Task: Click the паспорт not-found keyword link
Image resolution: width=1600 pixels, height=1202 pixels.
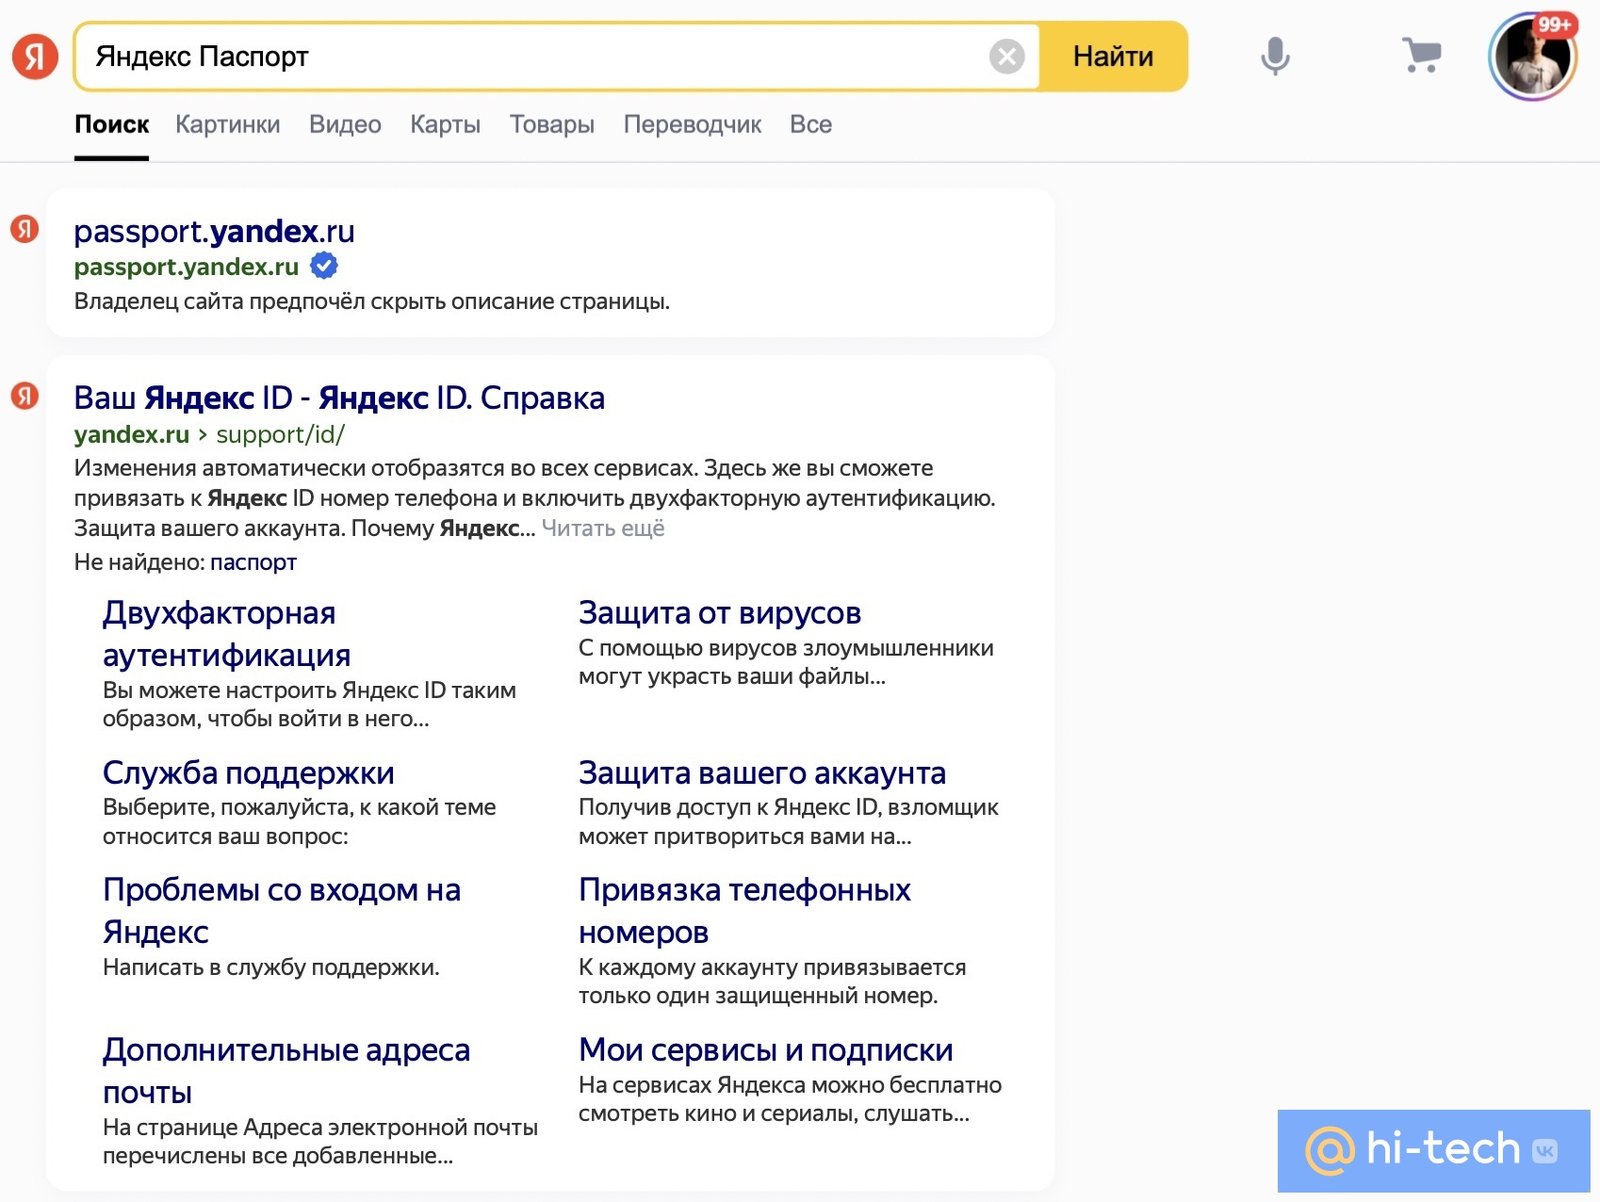Action: (253, 562)
